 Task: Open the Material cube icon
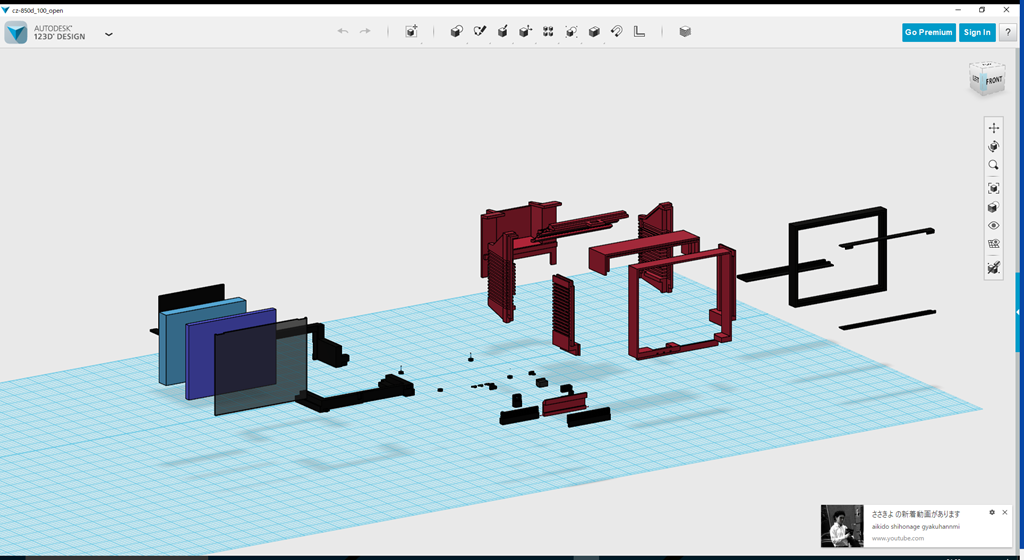pyautogui.click(x=685, y=32)
